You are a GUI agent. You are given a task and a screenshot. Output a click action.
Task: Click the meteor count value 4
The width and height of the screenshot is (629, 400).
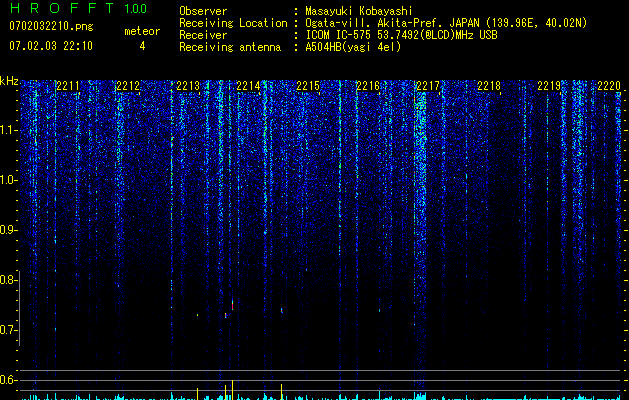142,46
